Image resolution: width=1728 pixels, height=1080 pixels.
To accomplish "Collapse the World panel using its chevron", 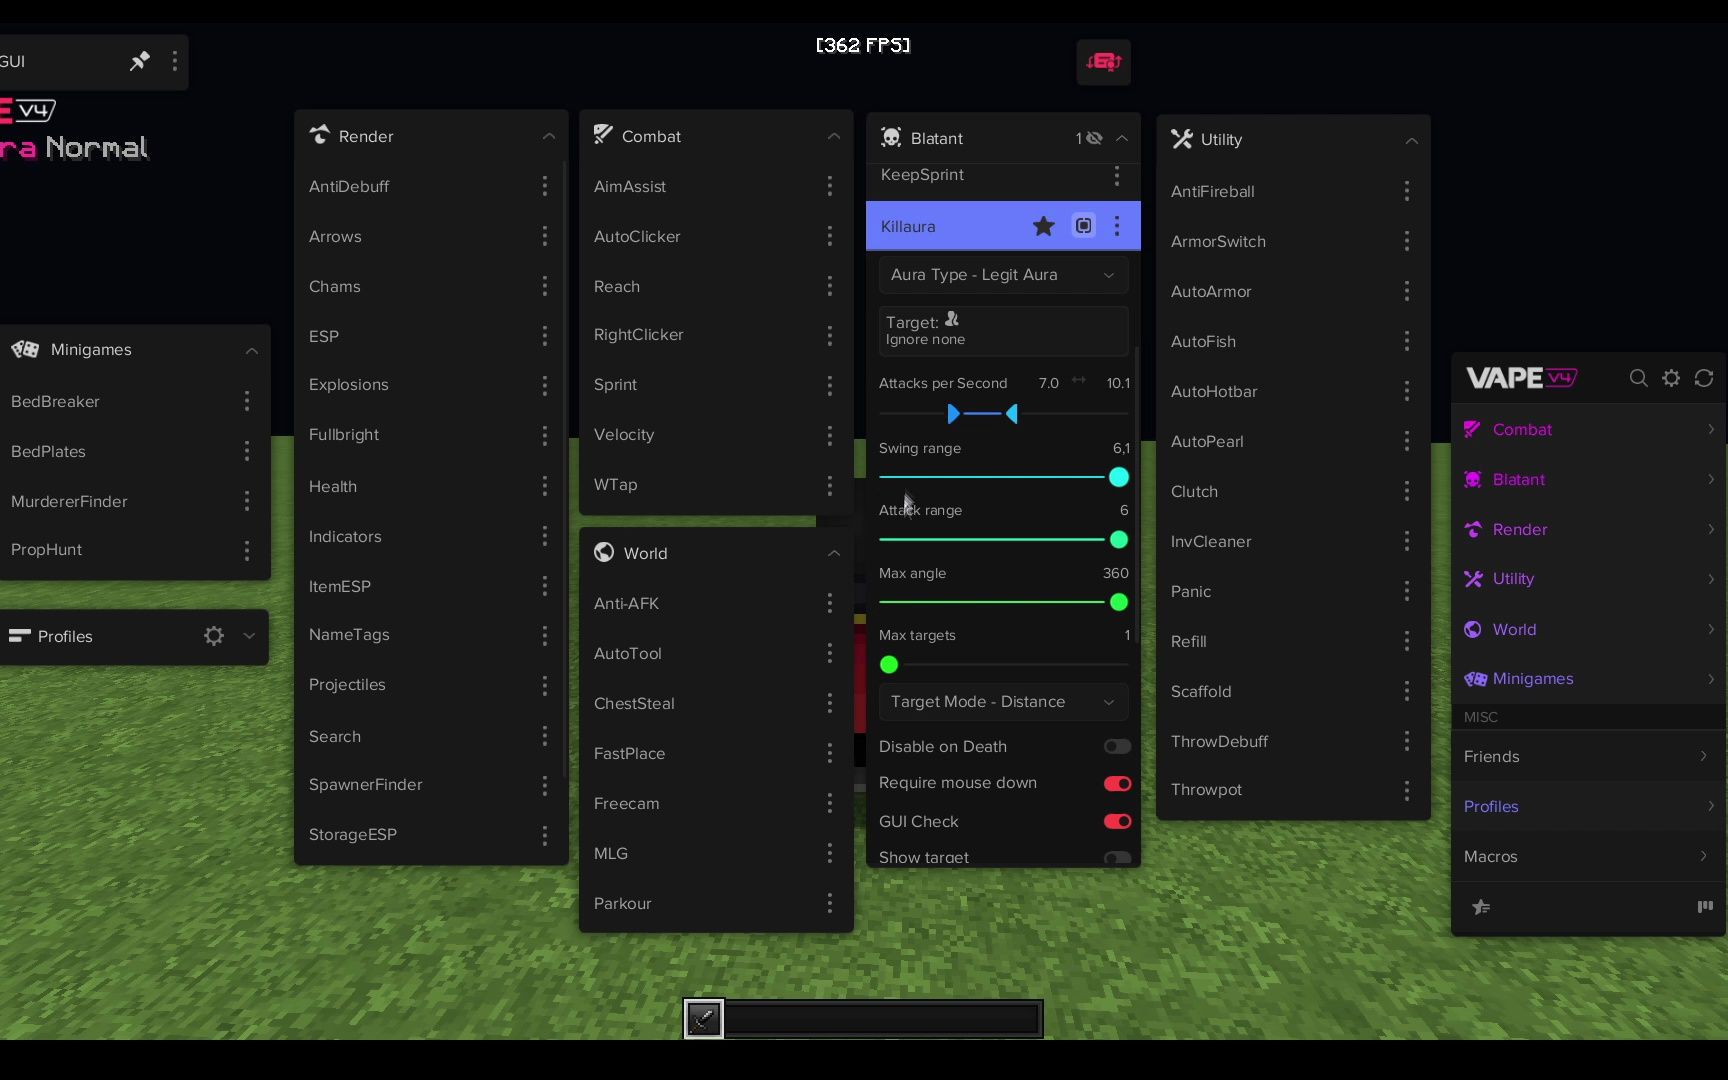I will click(x=834, y=553).
